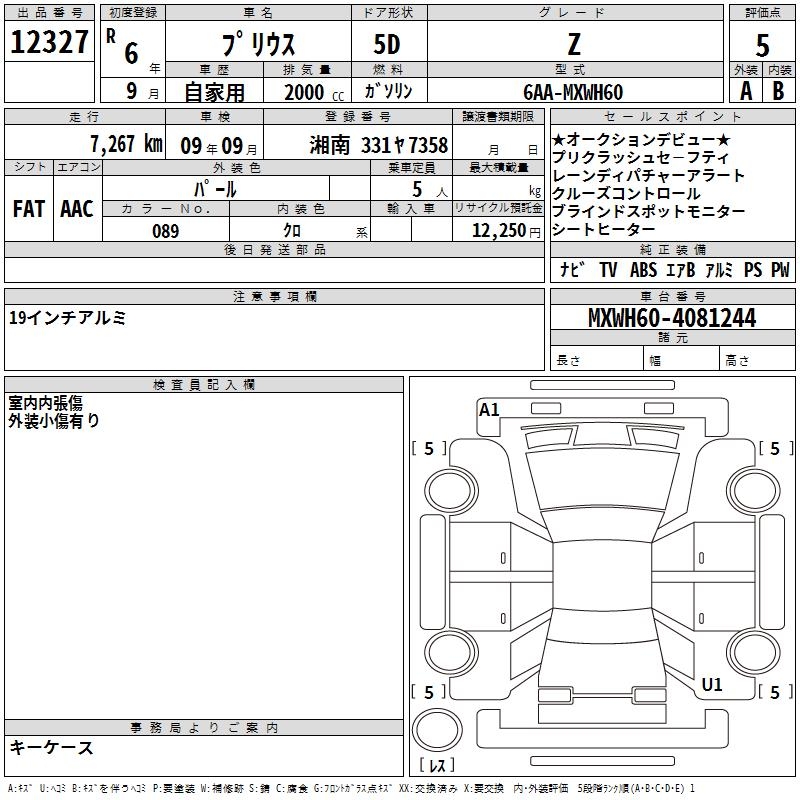This screenshot has width=800, height=800.
Task: Select the セールスポイント header
Action: pyautogui.click(x=673, y=116)
